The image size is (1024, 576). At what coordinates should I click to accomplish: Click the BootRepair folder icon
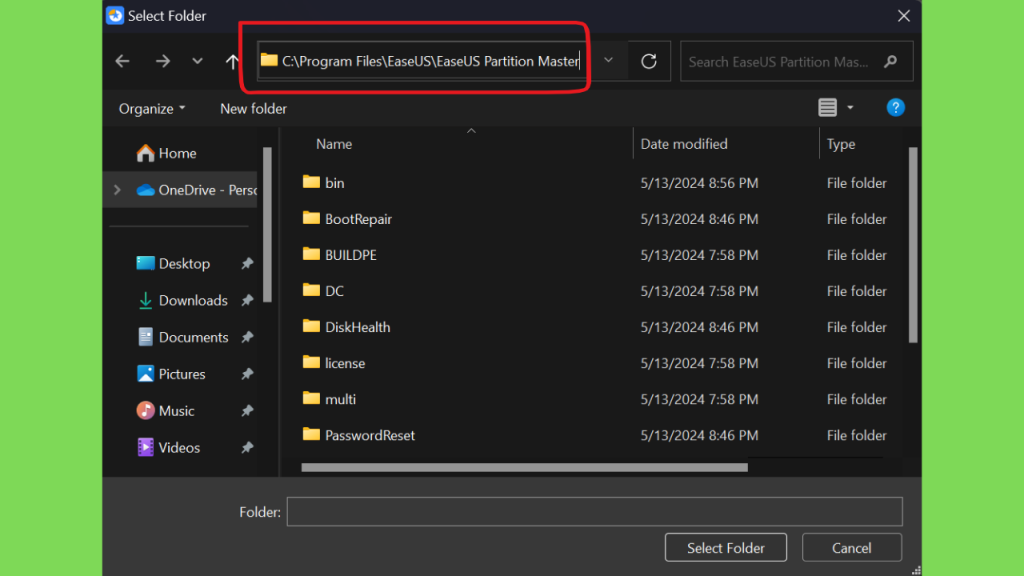[x=312, y=218]
